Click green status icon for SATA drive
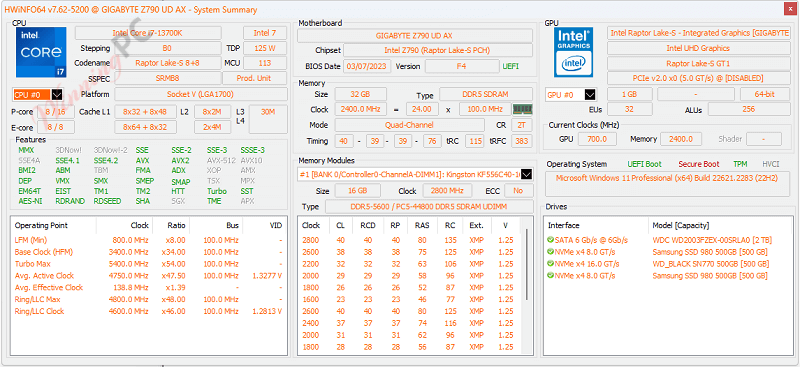Screen dimensions: 800x367 551,240
